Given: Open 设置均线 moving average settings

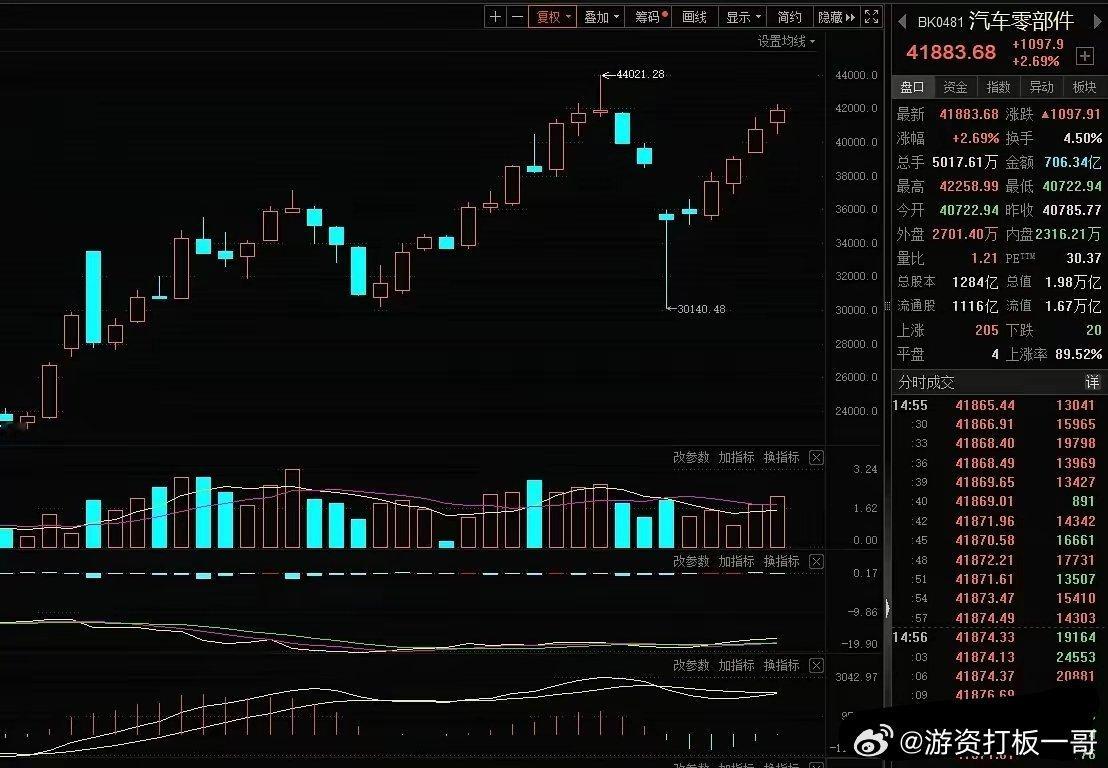Looking at the screenshot, I should (x=786, y=42).
